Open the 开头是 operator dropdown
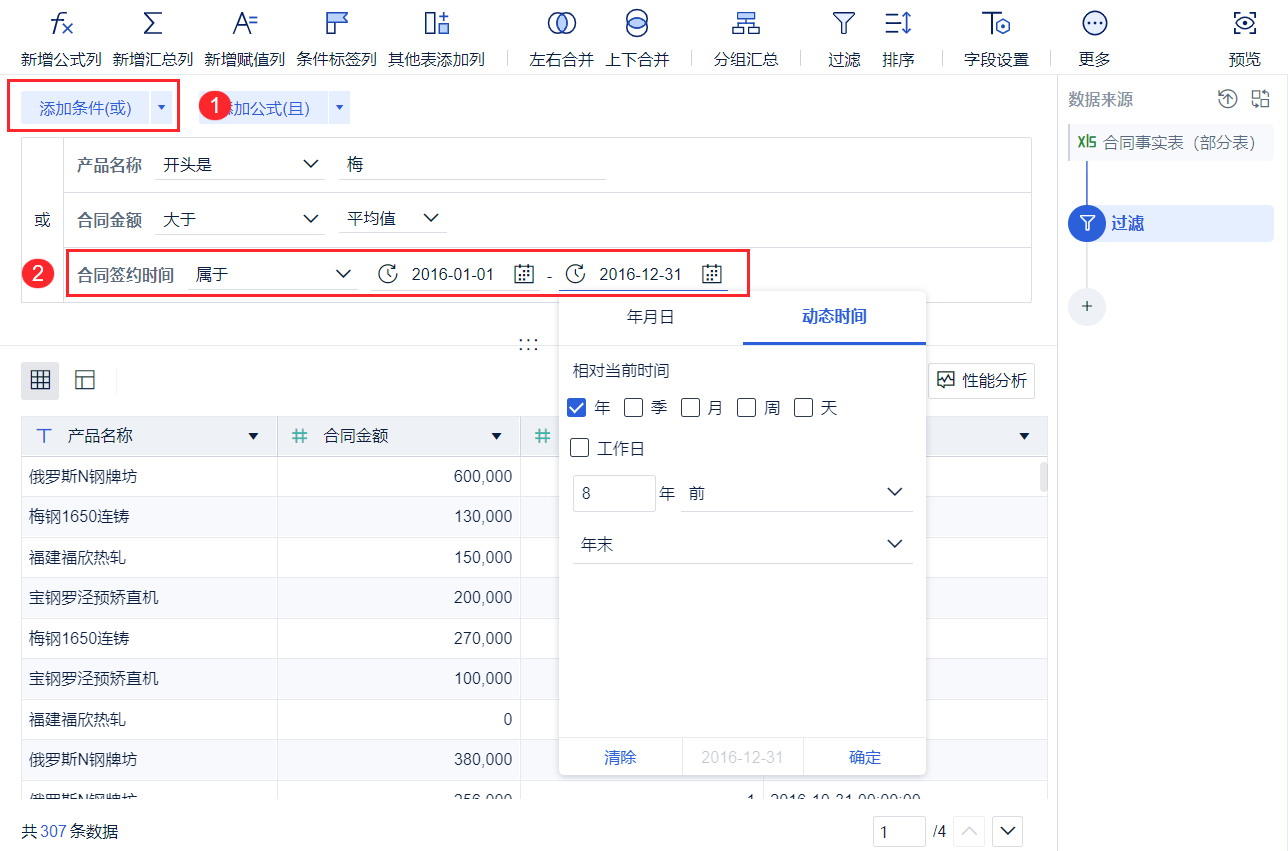This screenshot has height=851, width=1288. click(x=240, y=165)
